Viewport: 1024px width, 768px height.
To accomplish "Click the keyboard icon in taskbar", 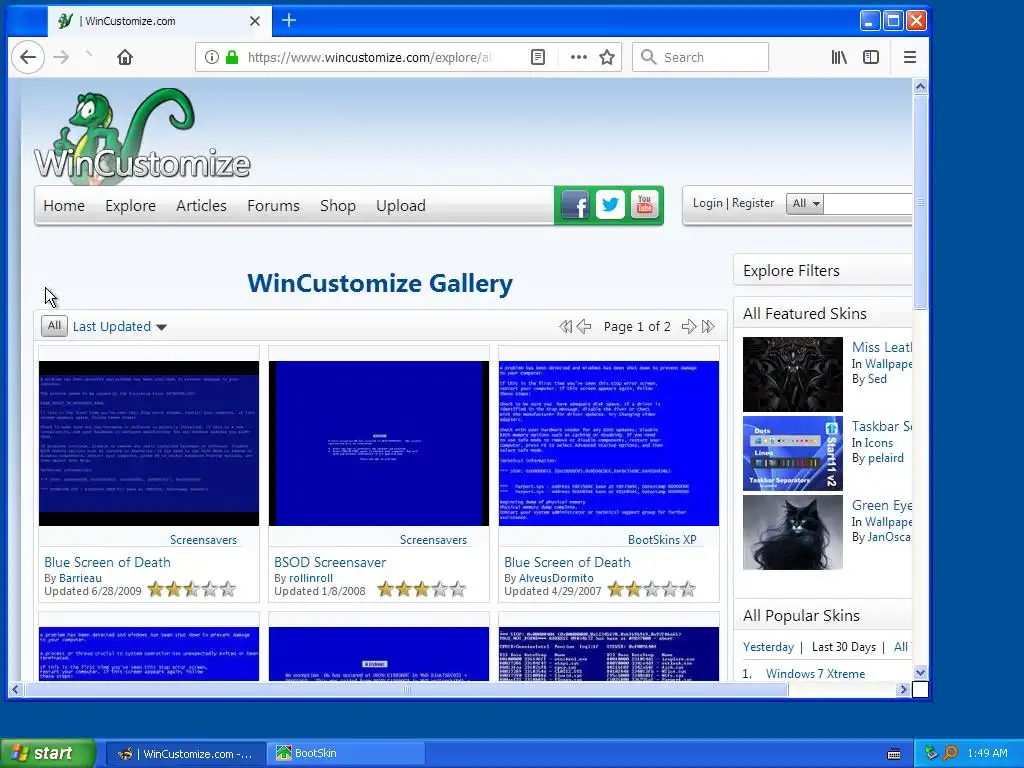I will point(894,754).
